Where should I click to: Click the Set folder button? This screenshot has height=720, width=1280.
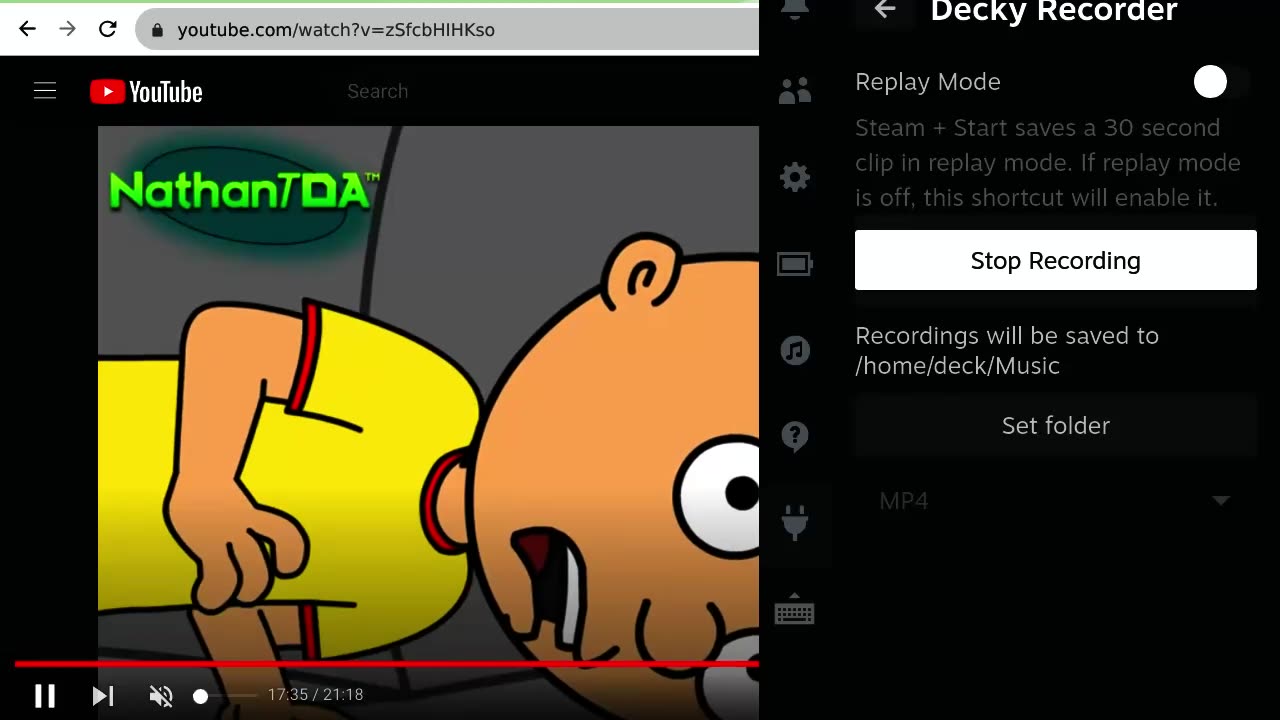(1055, 425)
